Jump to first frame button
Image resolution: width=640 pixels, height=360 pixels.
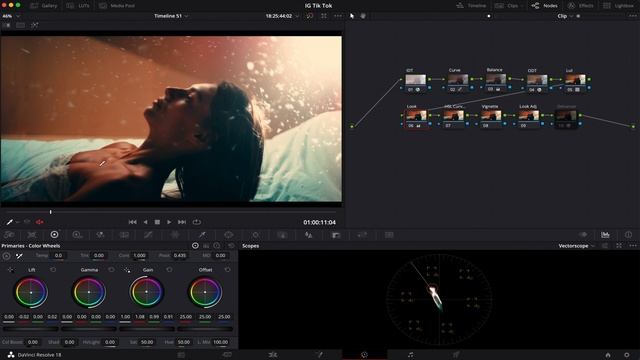pyautogui.click(x=133, y=222)
